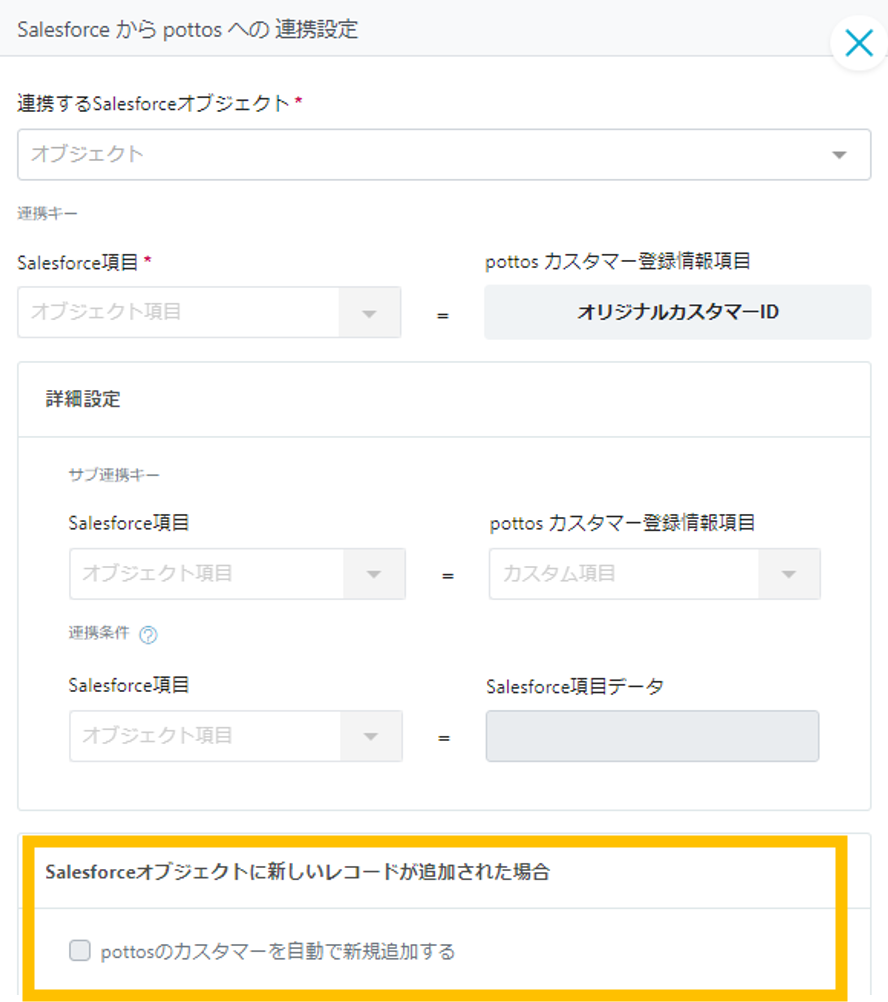Click the 連携条件 help question-mark icon
888x1002 pixels.
coord(148,635)
